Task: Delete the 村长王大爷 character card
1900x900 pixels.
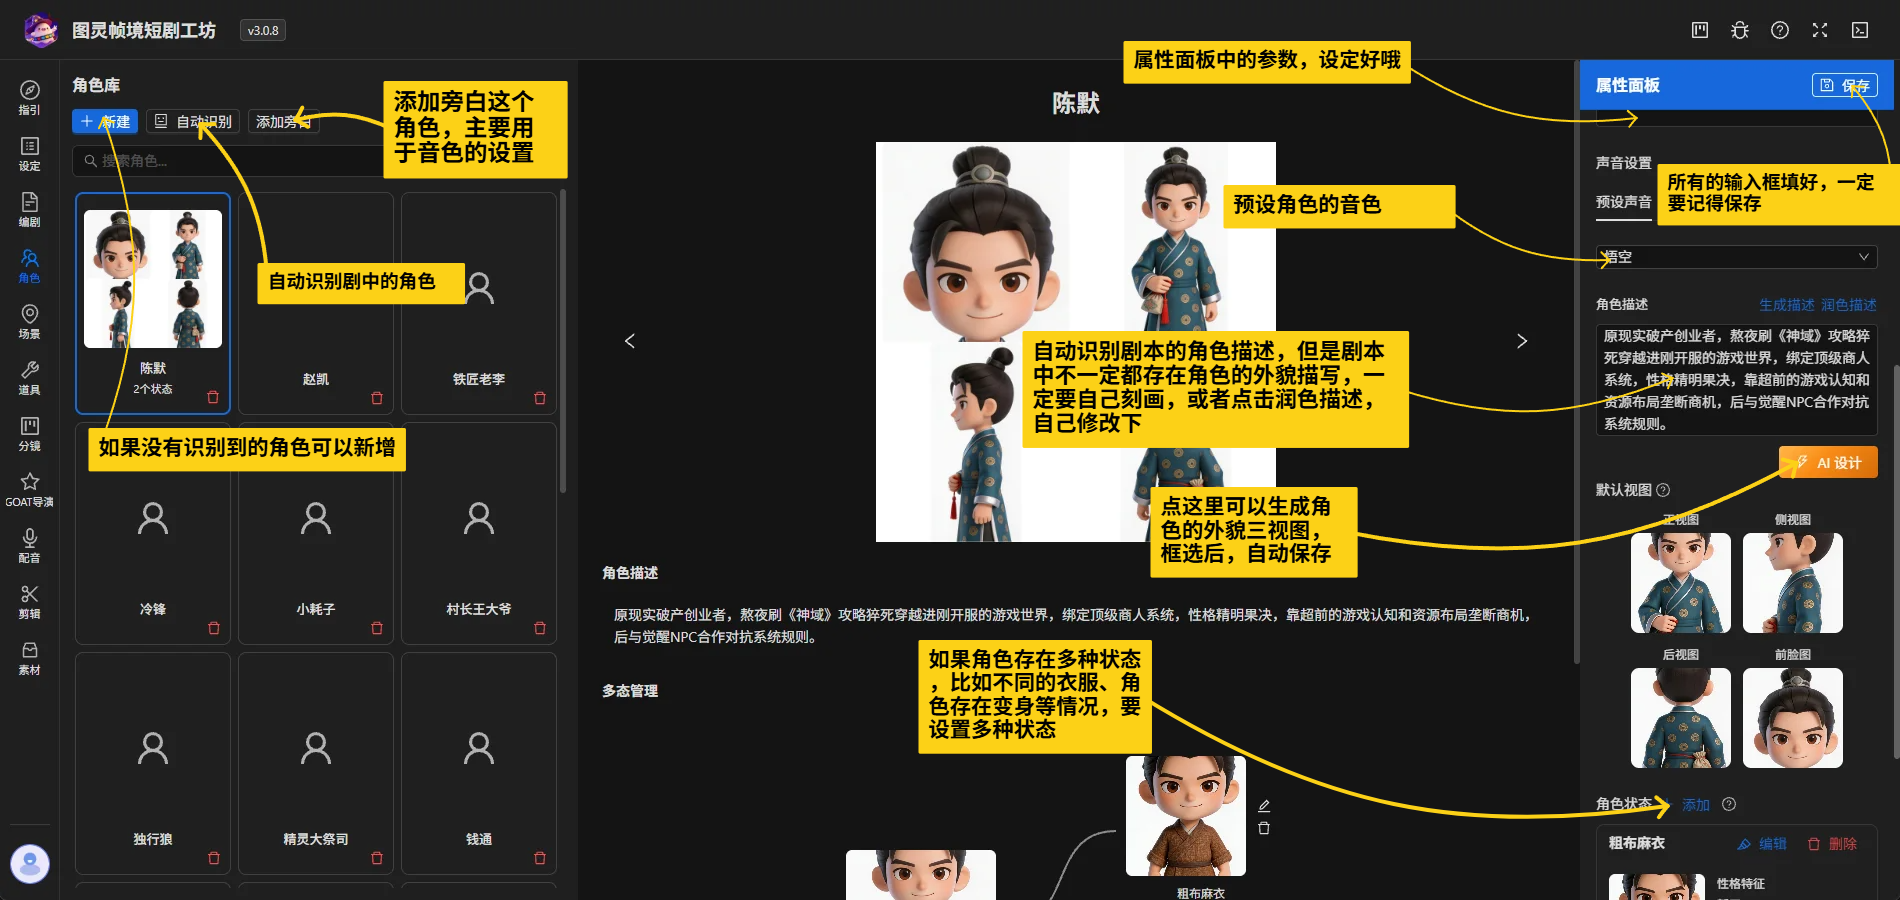Action: coord(540,628)
